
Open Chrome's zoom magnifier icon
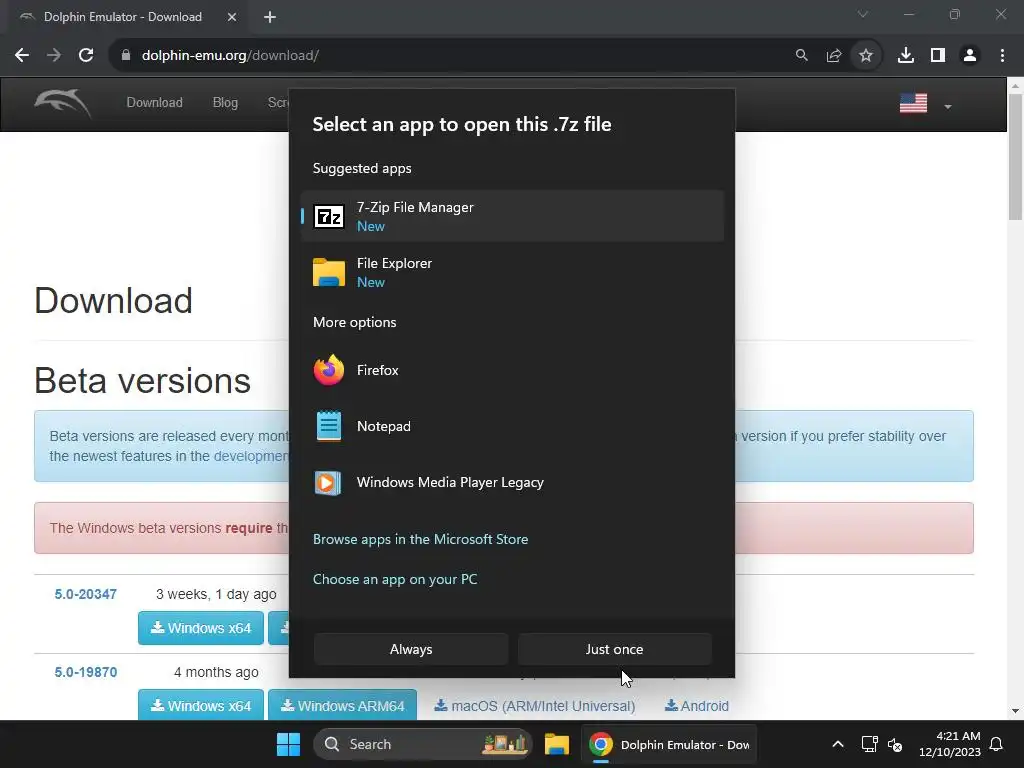coord(802,56)
